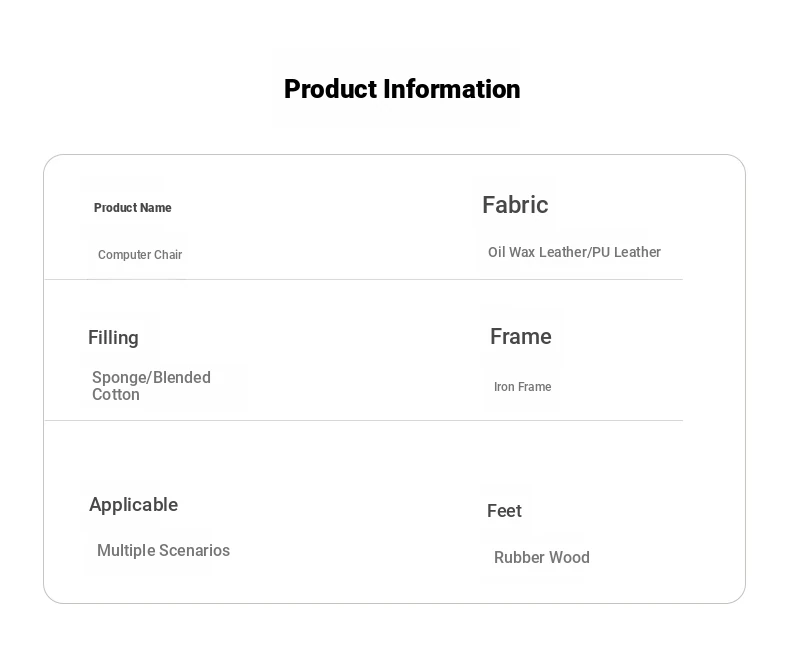Click the Multiple Scenarios value
790x645 pixels.
pos(163,550)
